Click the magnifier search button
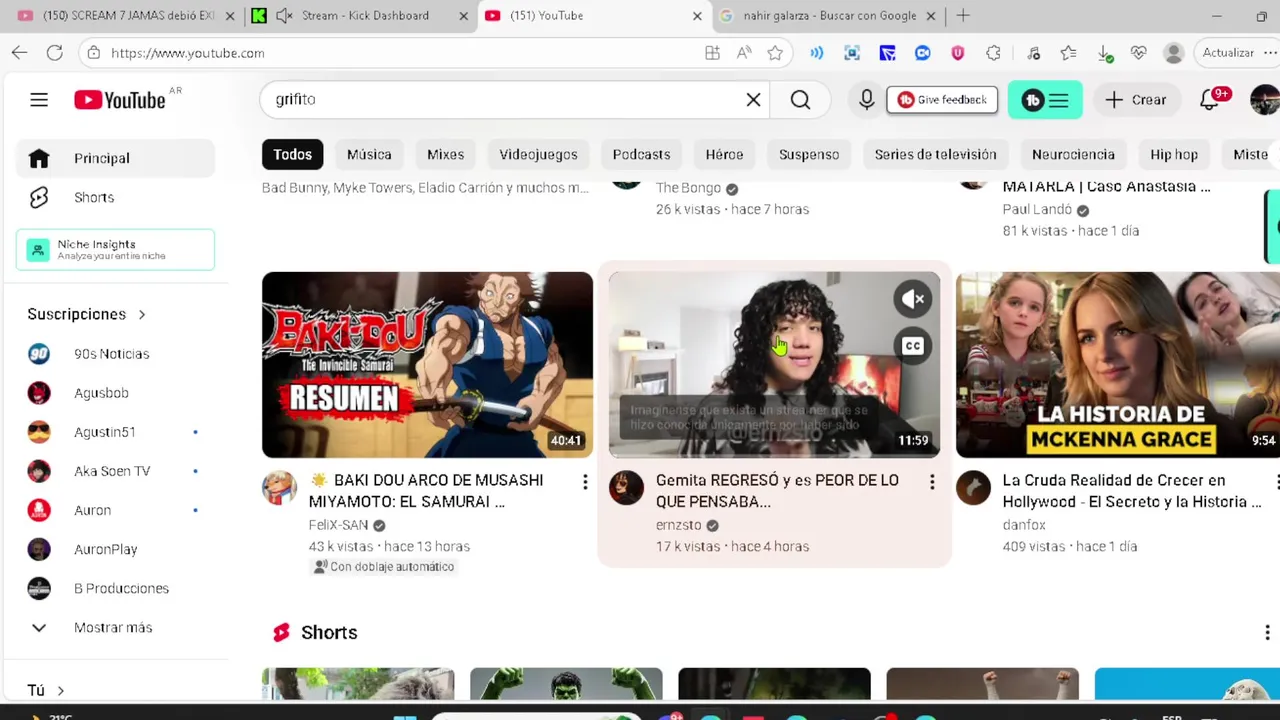The width and height of the screenshot is (1280, 720). click(800, 99)
